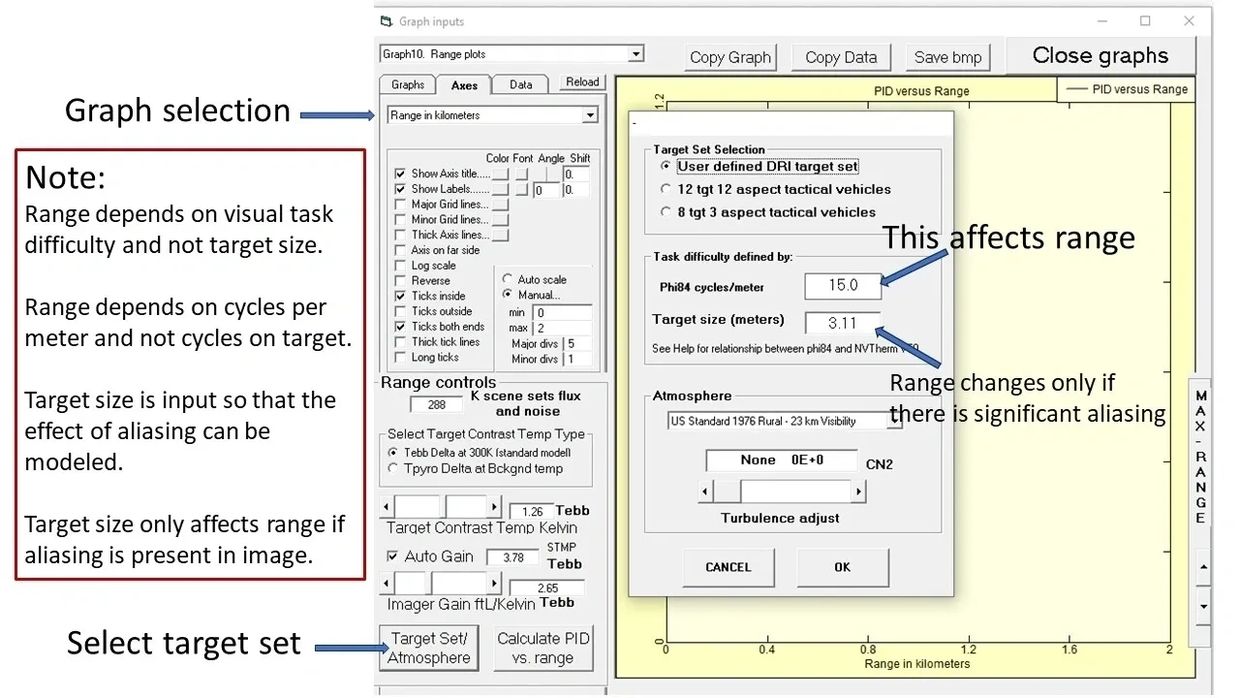Click the Calculate PID vs. range button

(543, 648)
